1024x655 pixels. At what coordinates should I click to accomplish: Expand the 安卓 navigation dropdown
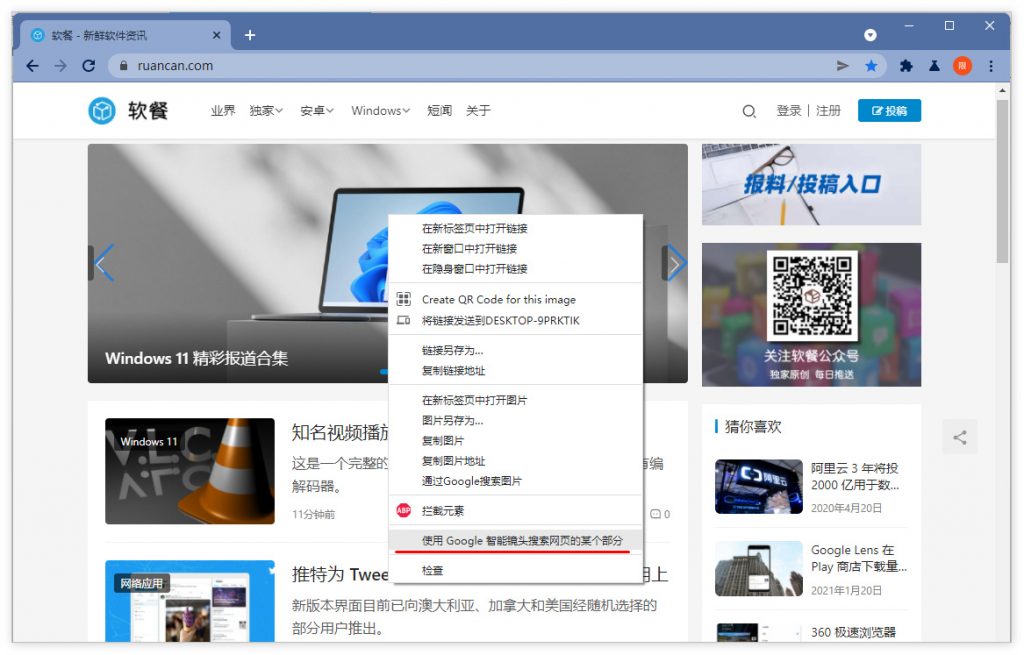coord(317,111)
